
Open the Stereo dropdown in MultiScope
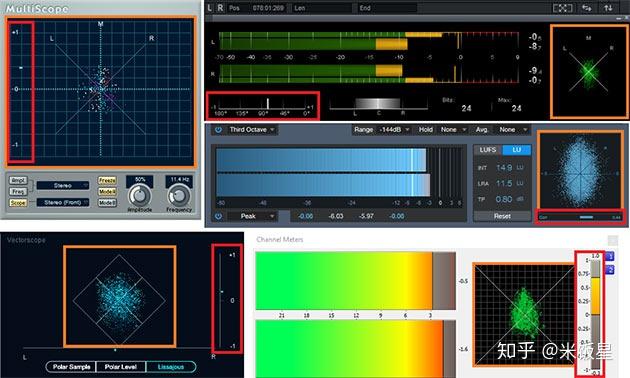[63, 185]
